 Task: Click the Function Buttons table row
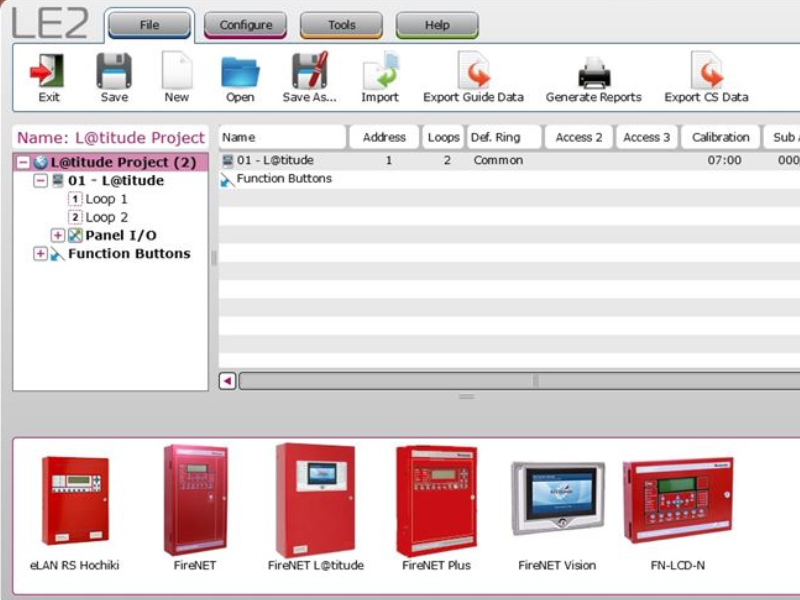pos(284,179)
